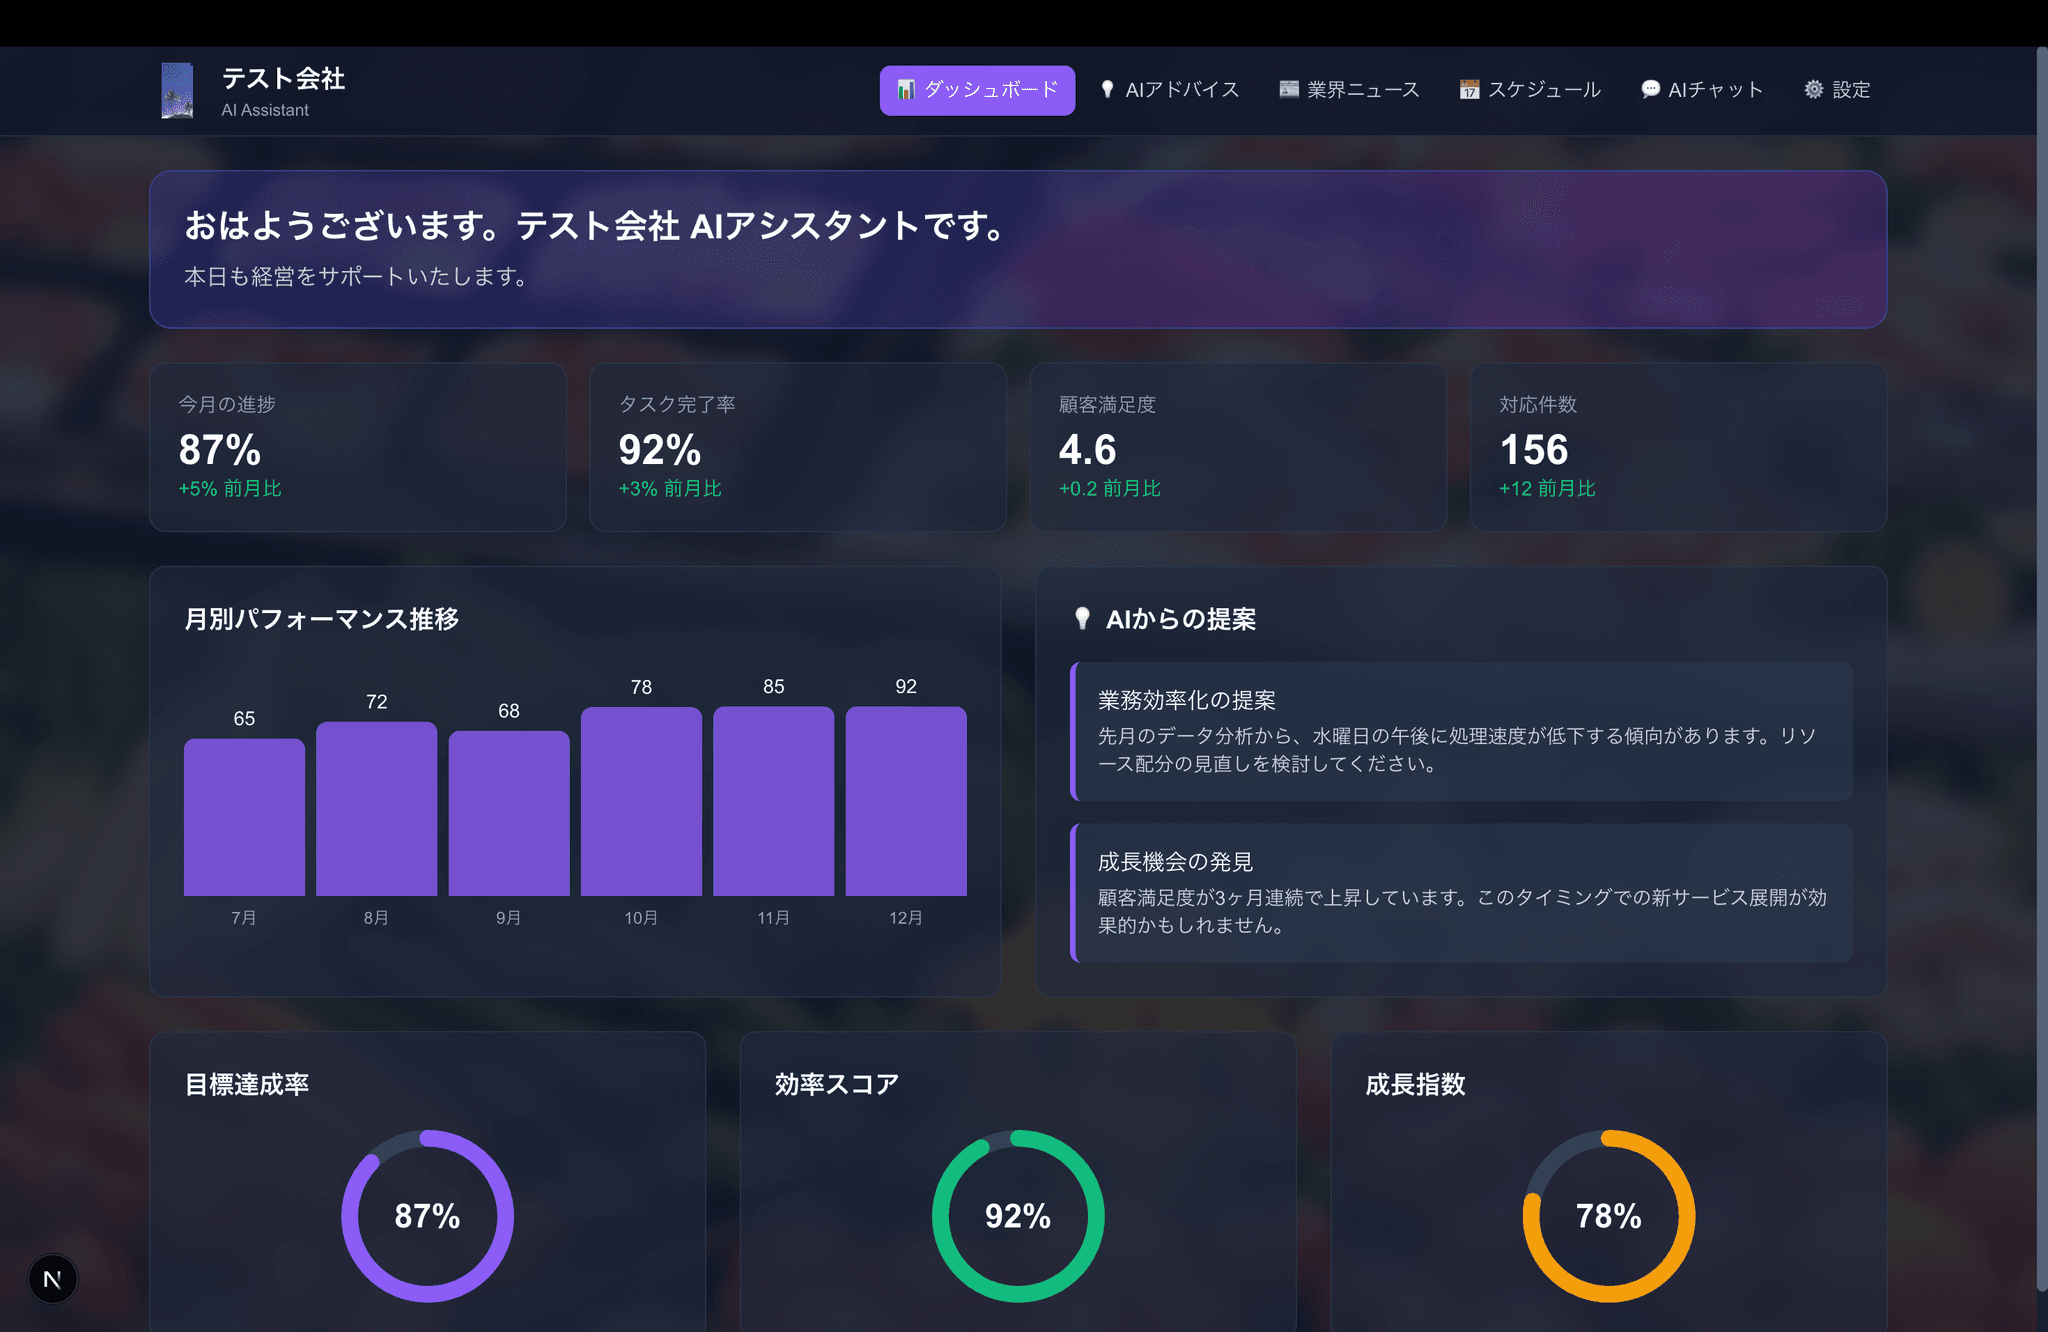Click the テスト会社 company logo image
This screenshot has height=1332, width=2048.
(176, 90)
